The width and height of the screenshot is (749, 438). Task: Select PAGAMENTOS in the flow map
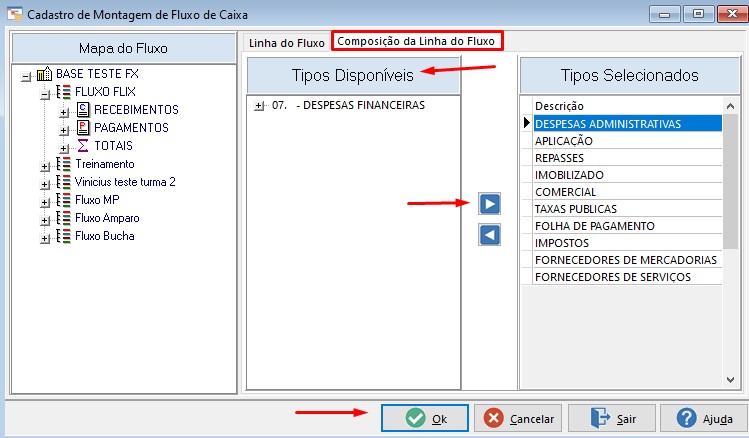point(131,128)
